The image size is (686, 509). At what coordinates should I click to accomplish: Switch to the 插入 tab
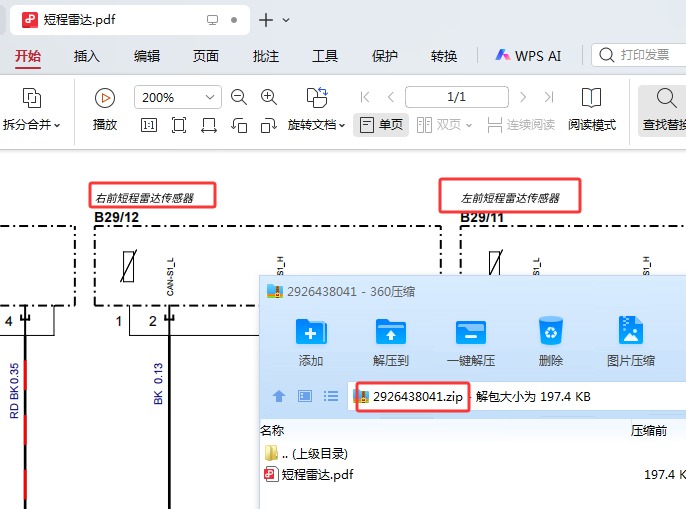click(87, 56)
